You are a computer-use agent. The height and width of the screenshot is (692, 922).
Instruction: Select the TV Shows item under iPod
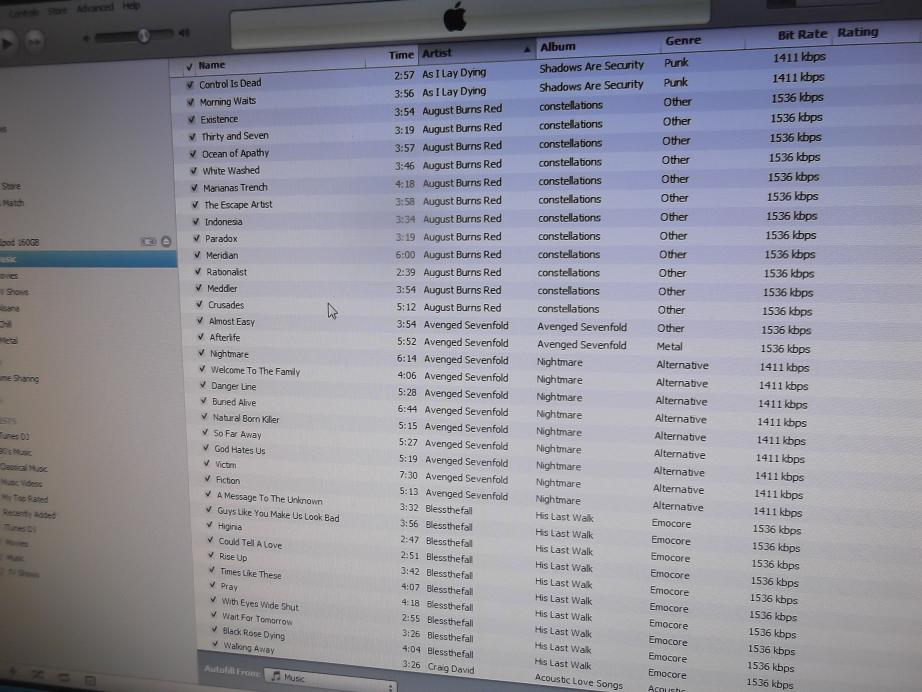[17, 292]
